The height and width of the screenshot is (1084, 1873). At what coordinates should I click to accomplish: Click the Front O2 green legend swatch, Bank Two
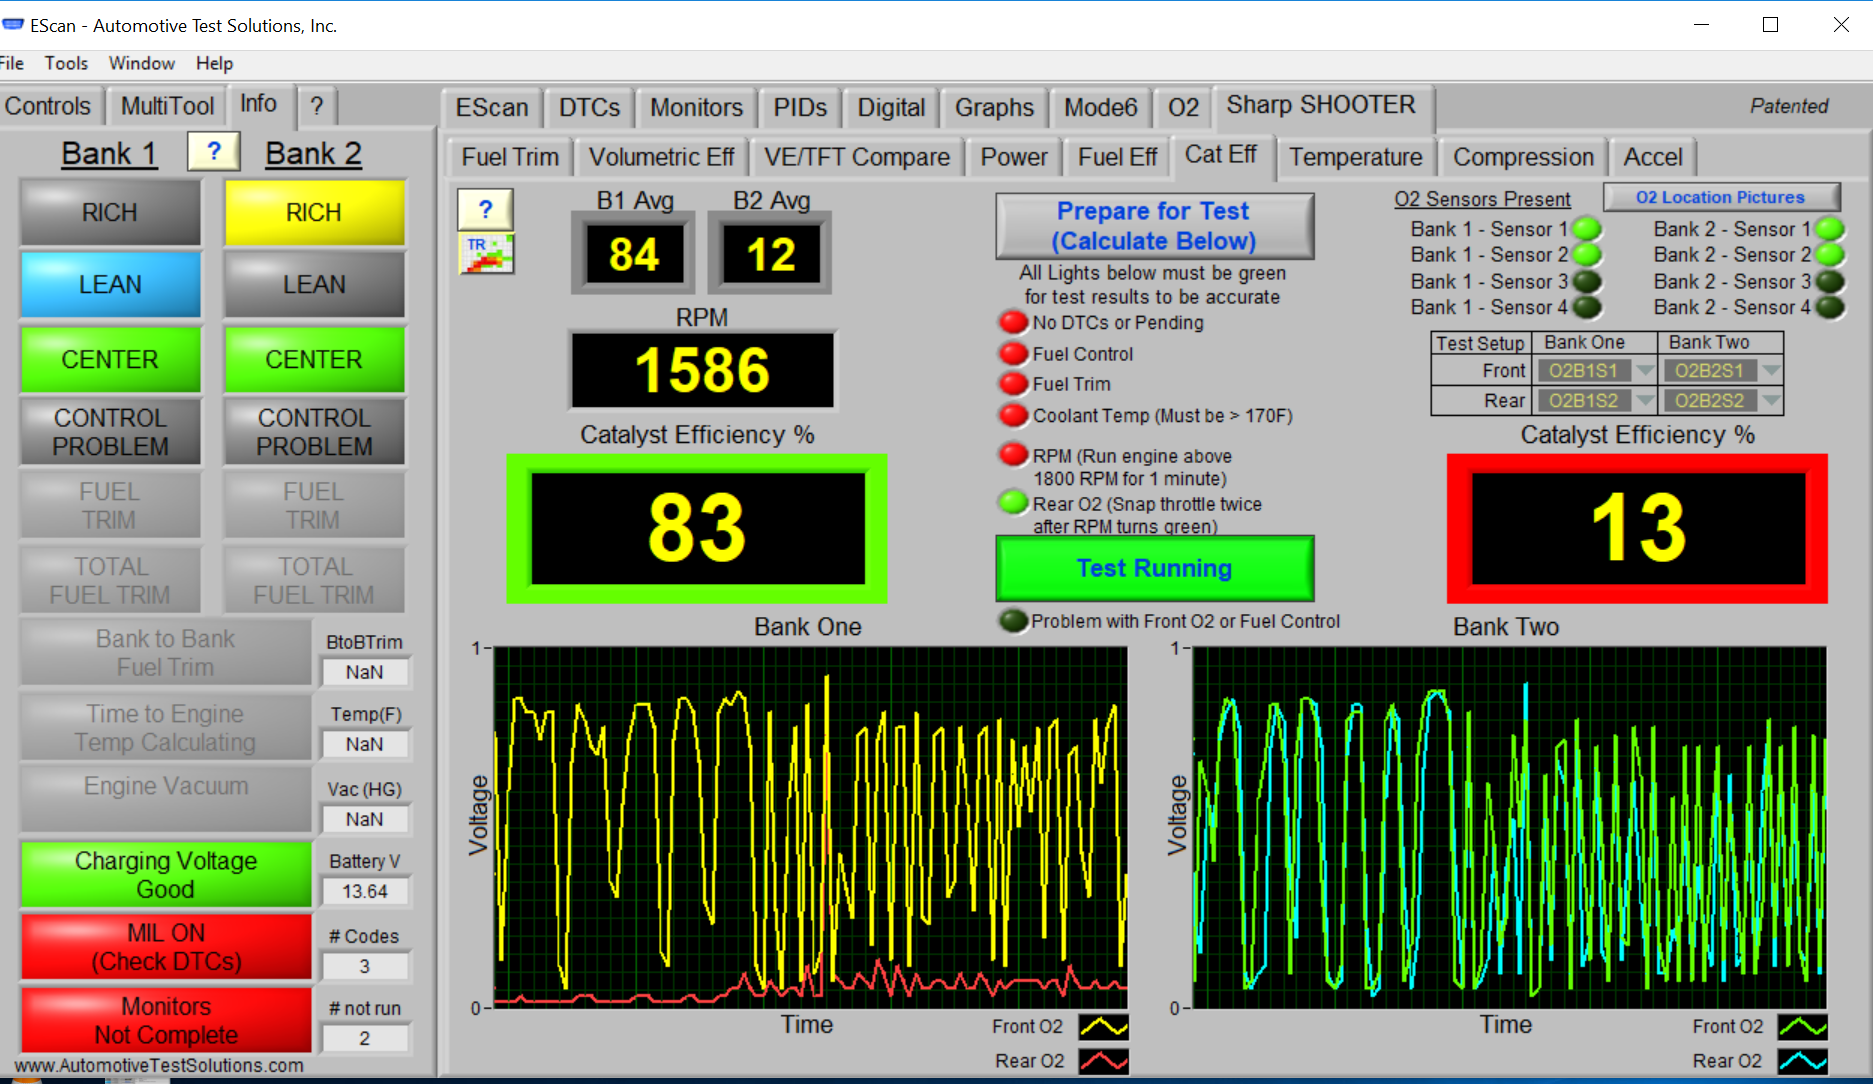point(1803,1027)
